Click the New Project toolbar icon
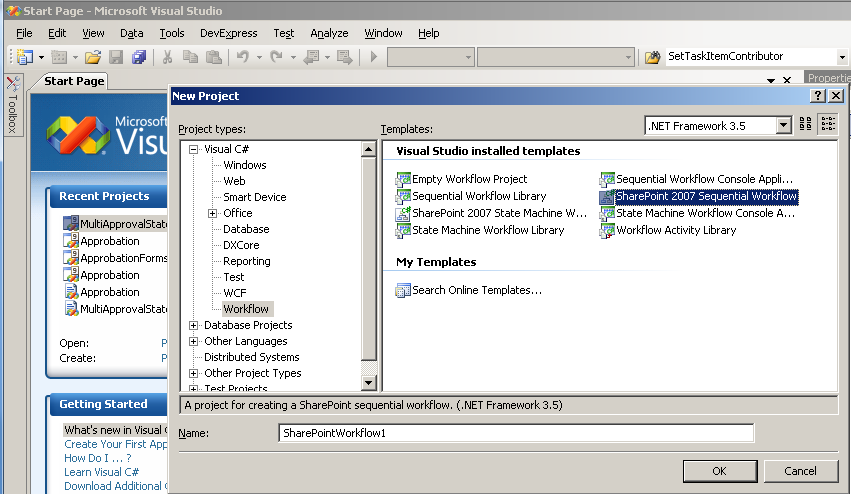Image resolution: width=851 pixels, height=494 pixels. [x=25, y=56]
